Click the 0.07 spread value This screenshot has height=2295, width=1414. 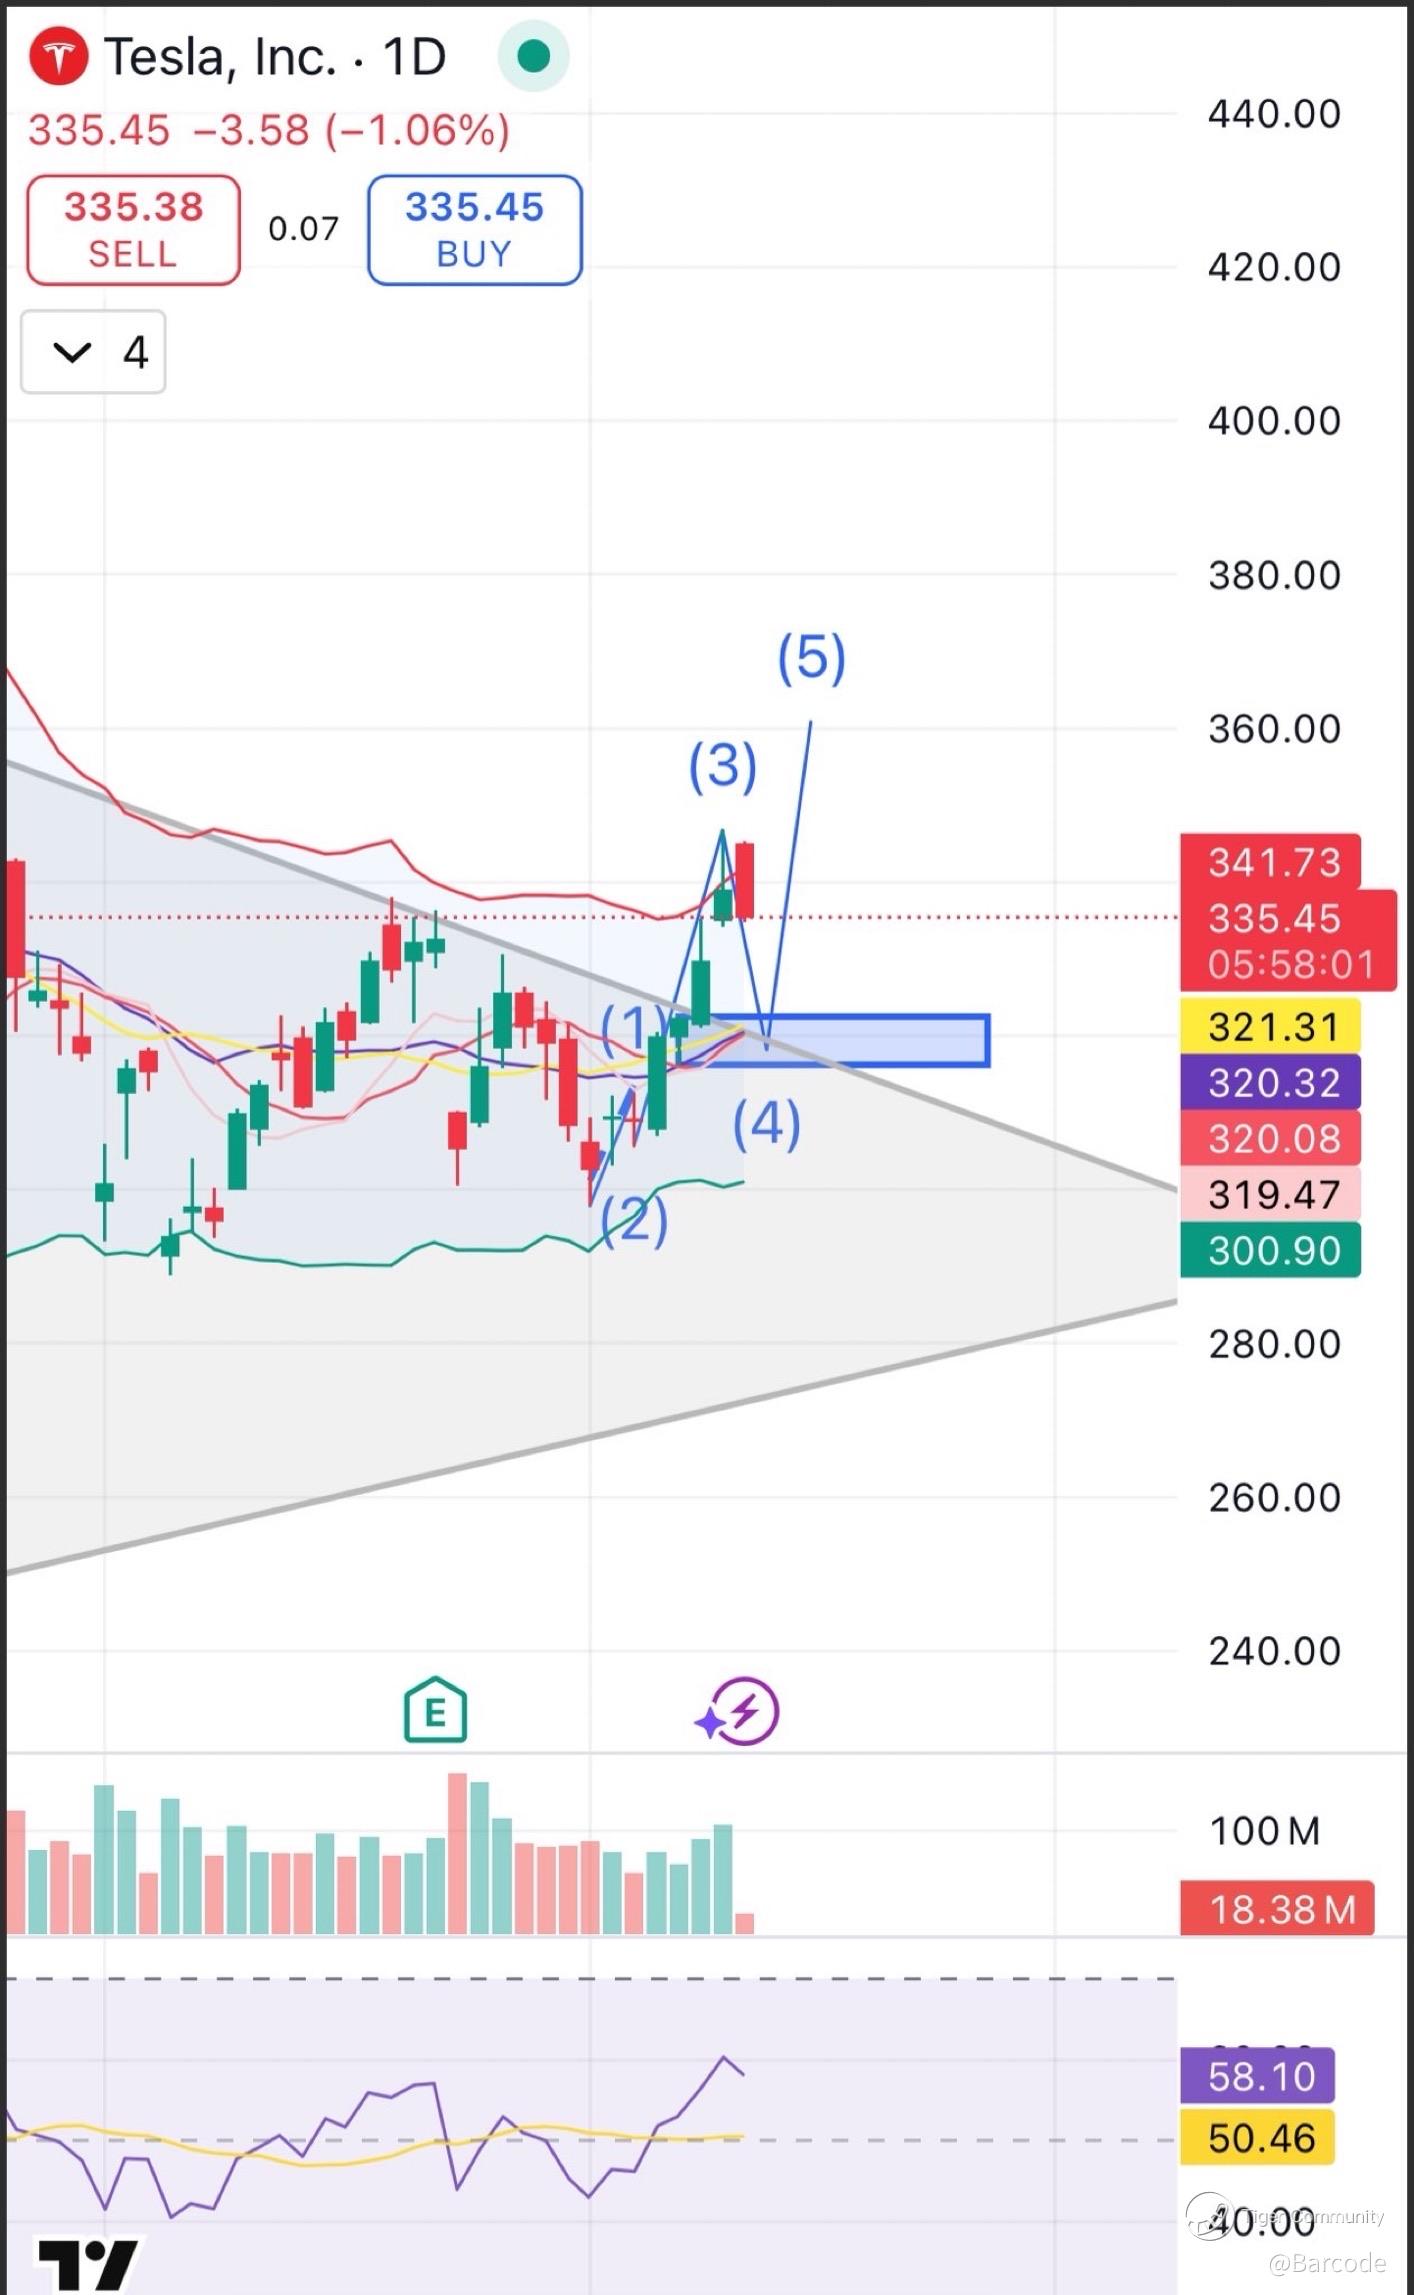303,229
